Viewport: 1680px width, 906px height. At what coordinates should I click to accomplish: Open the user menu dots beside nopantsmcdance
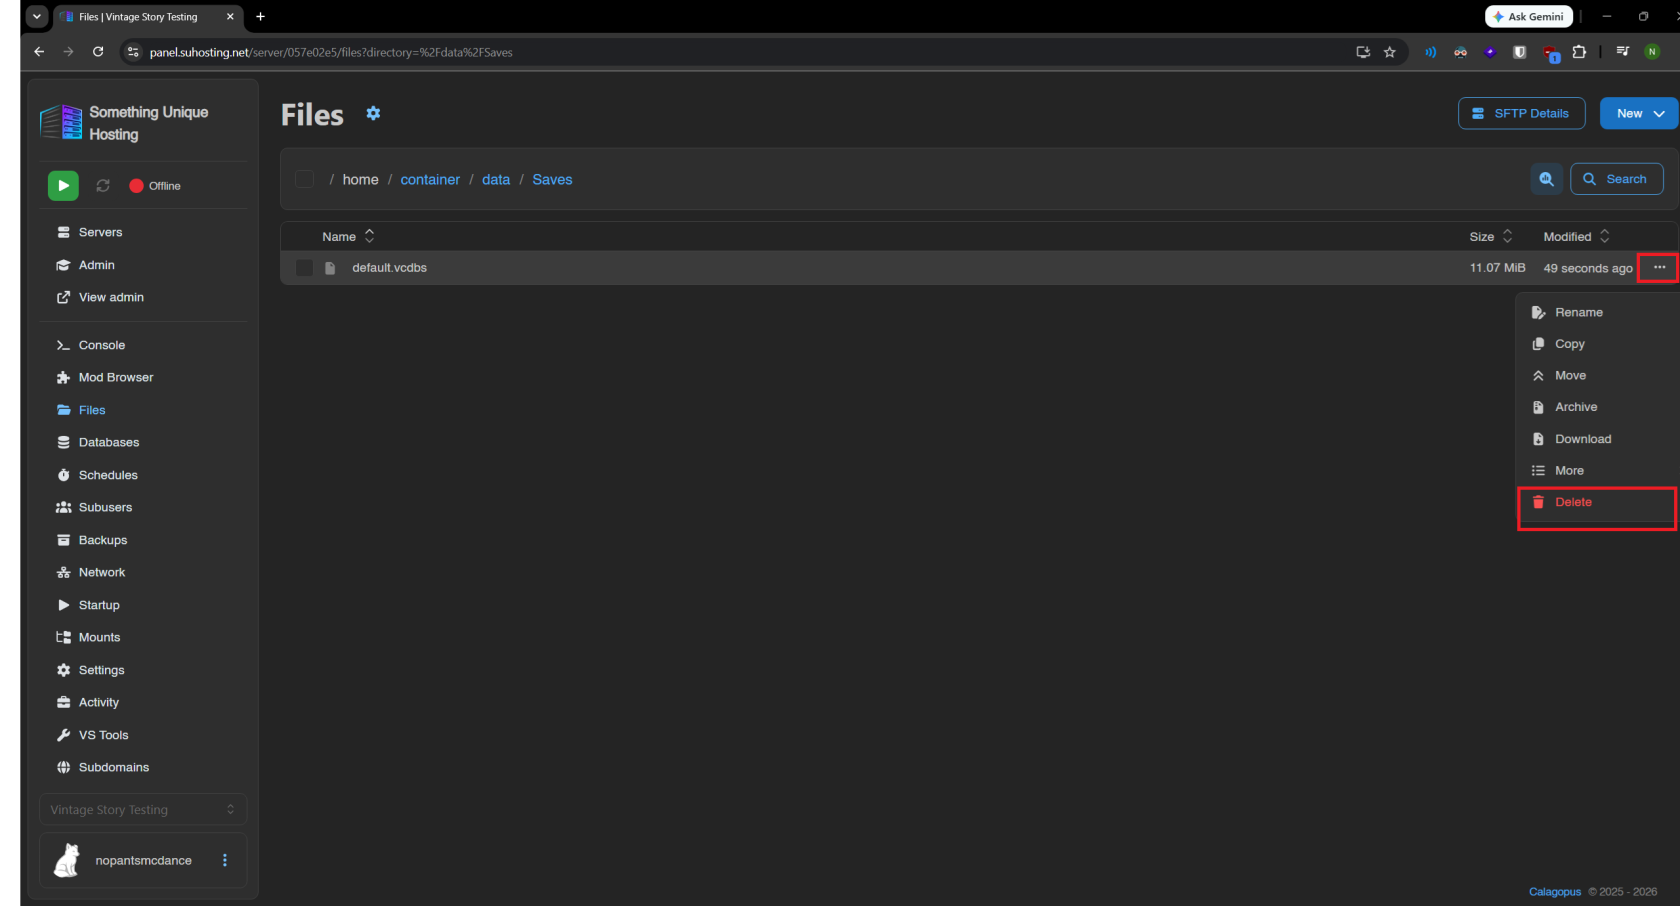coord(225,860)
